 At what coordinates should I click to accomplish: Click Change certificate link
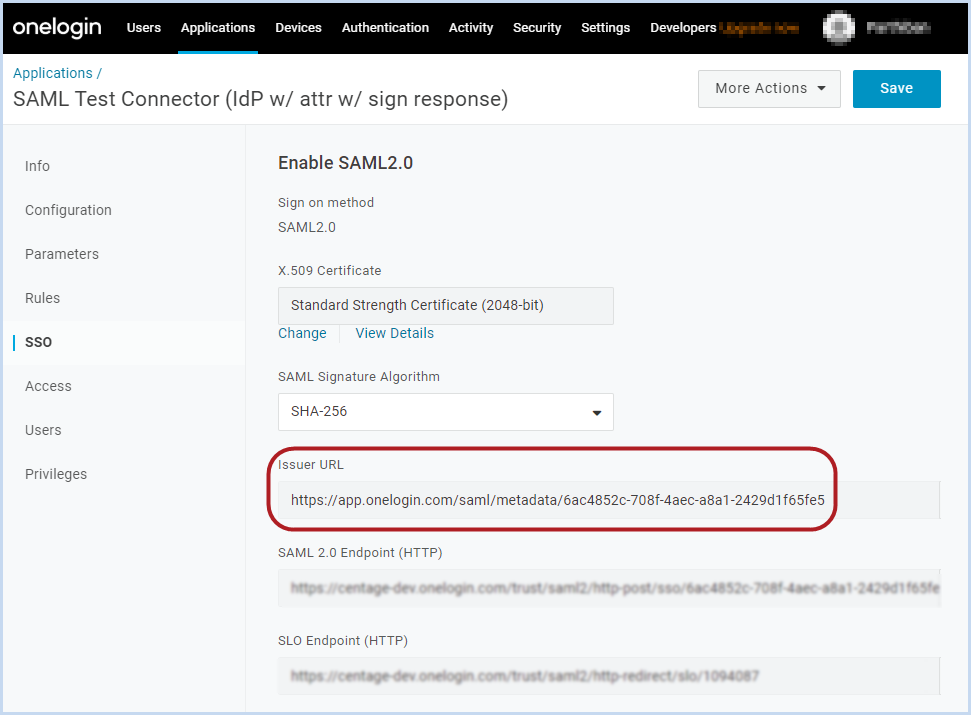pos(302,333)
